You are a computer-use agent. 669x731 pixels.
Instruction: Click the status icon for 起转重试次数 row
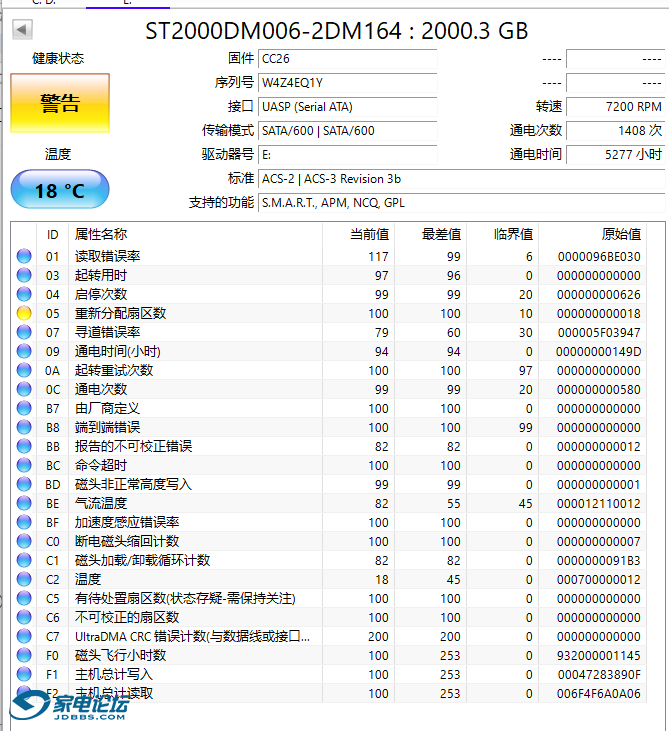(24, 370)
